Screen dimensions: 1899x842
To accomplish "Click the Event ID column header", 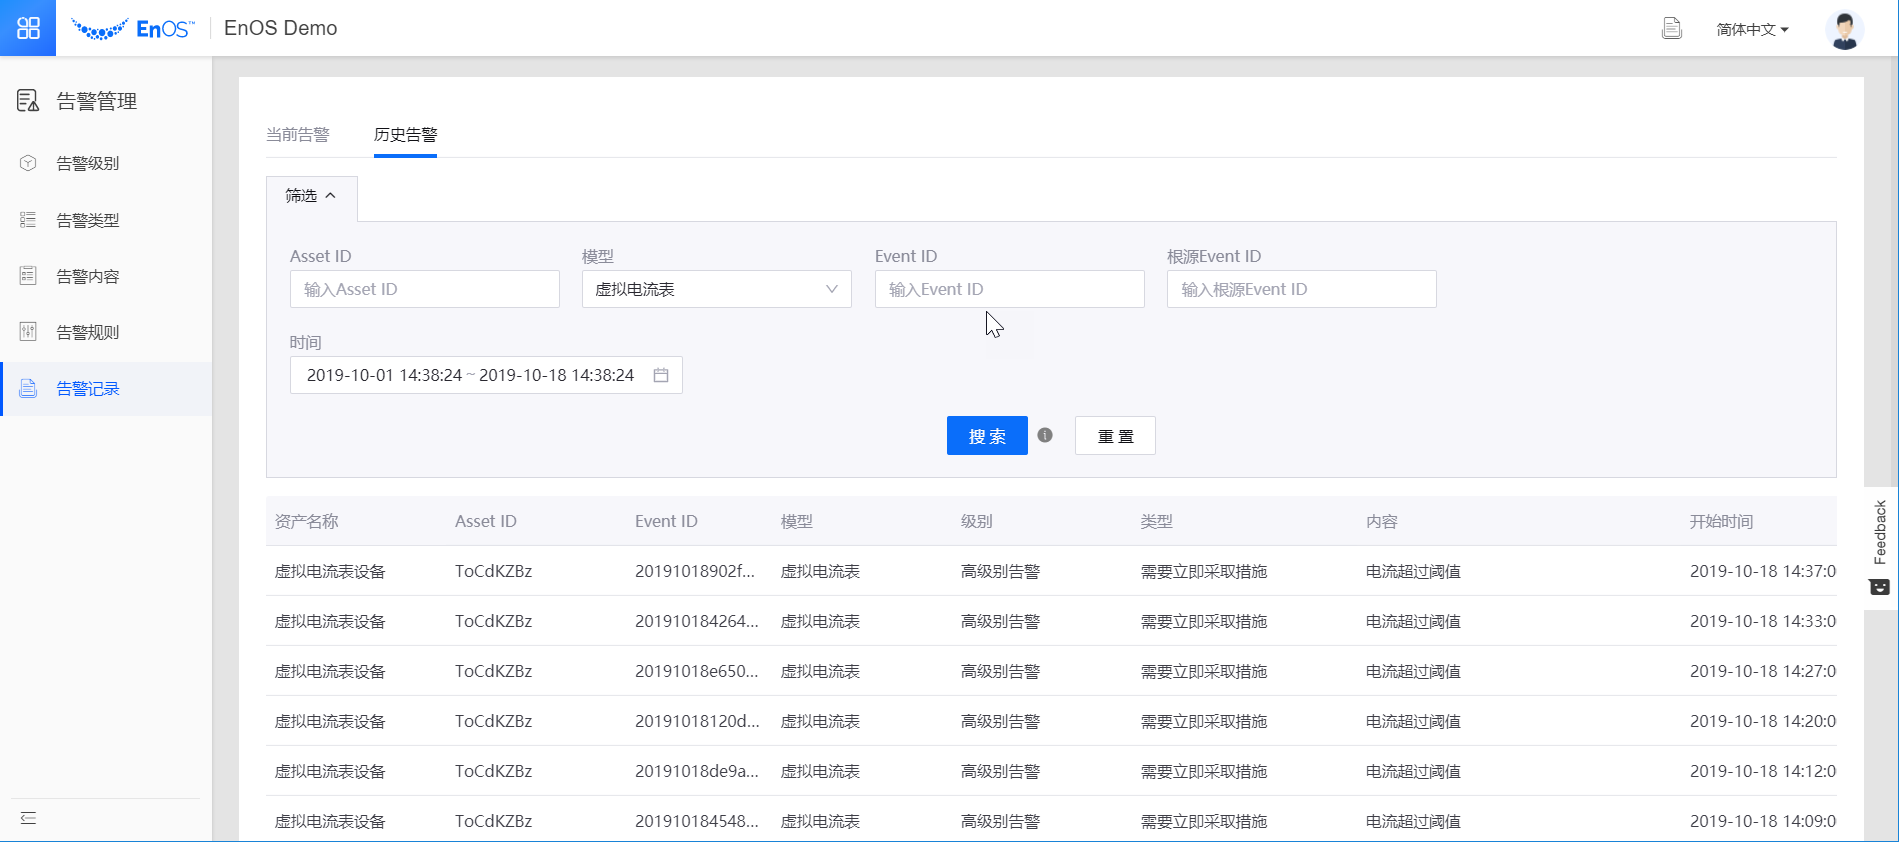I will 666,521.
